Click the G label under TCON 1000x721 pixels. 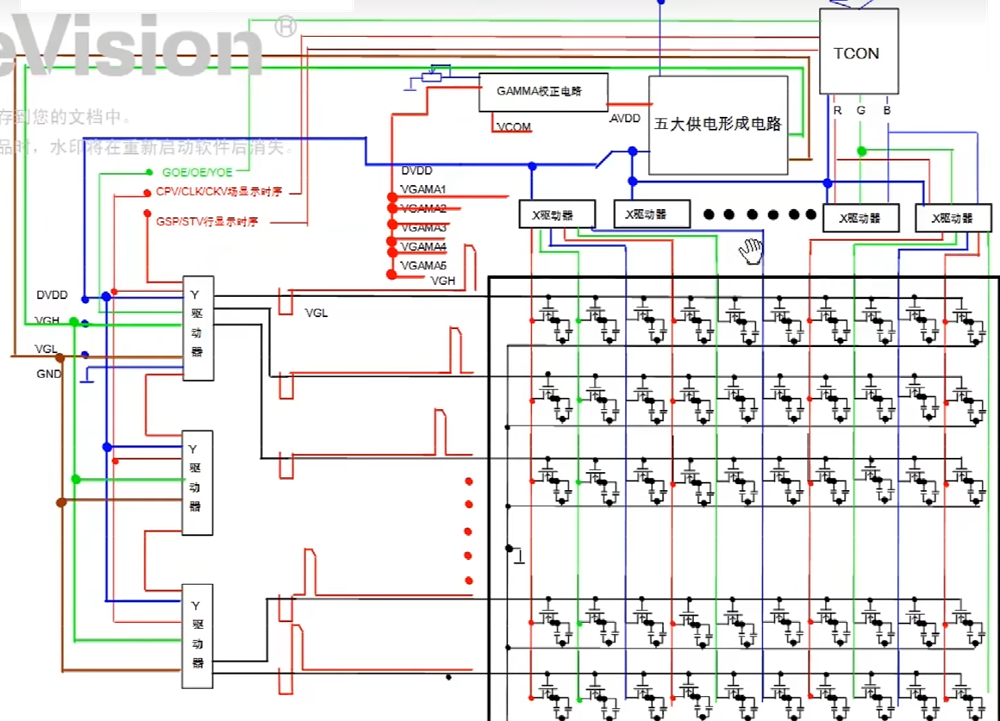point(861,110)
